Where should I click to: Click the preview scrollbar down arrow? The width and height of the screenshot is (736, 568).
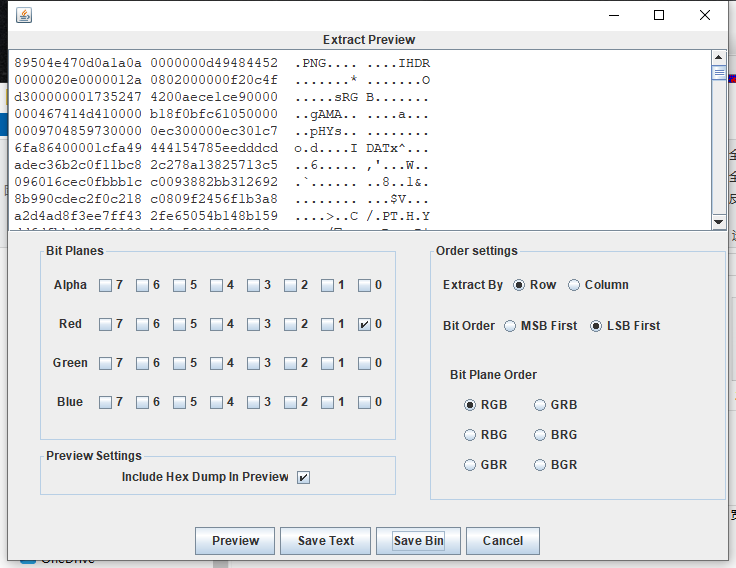click(719, 222)
